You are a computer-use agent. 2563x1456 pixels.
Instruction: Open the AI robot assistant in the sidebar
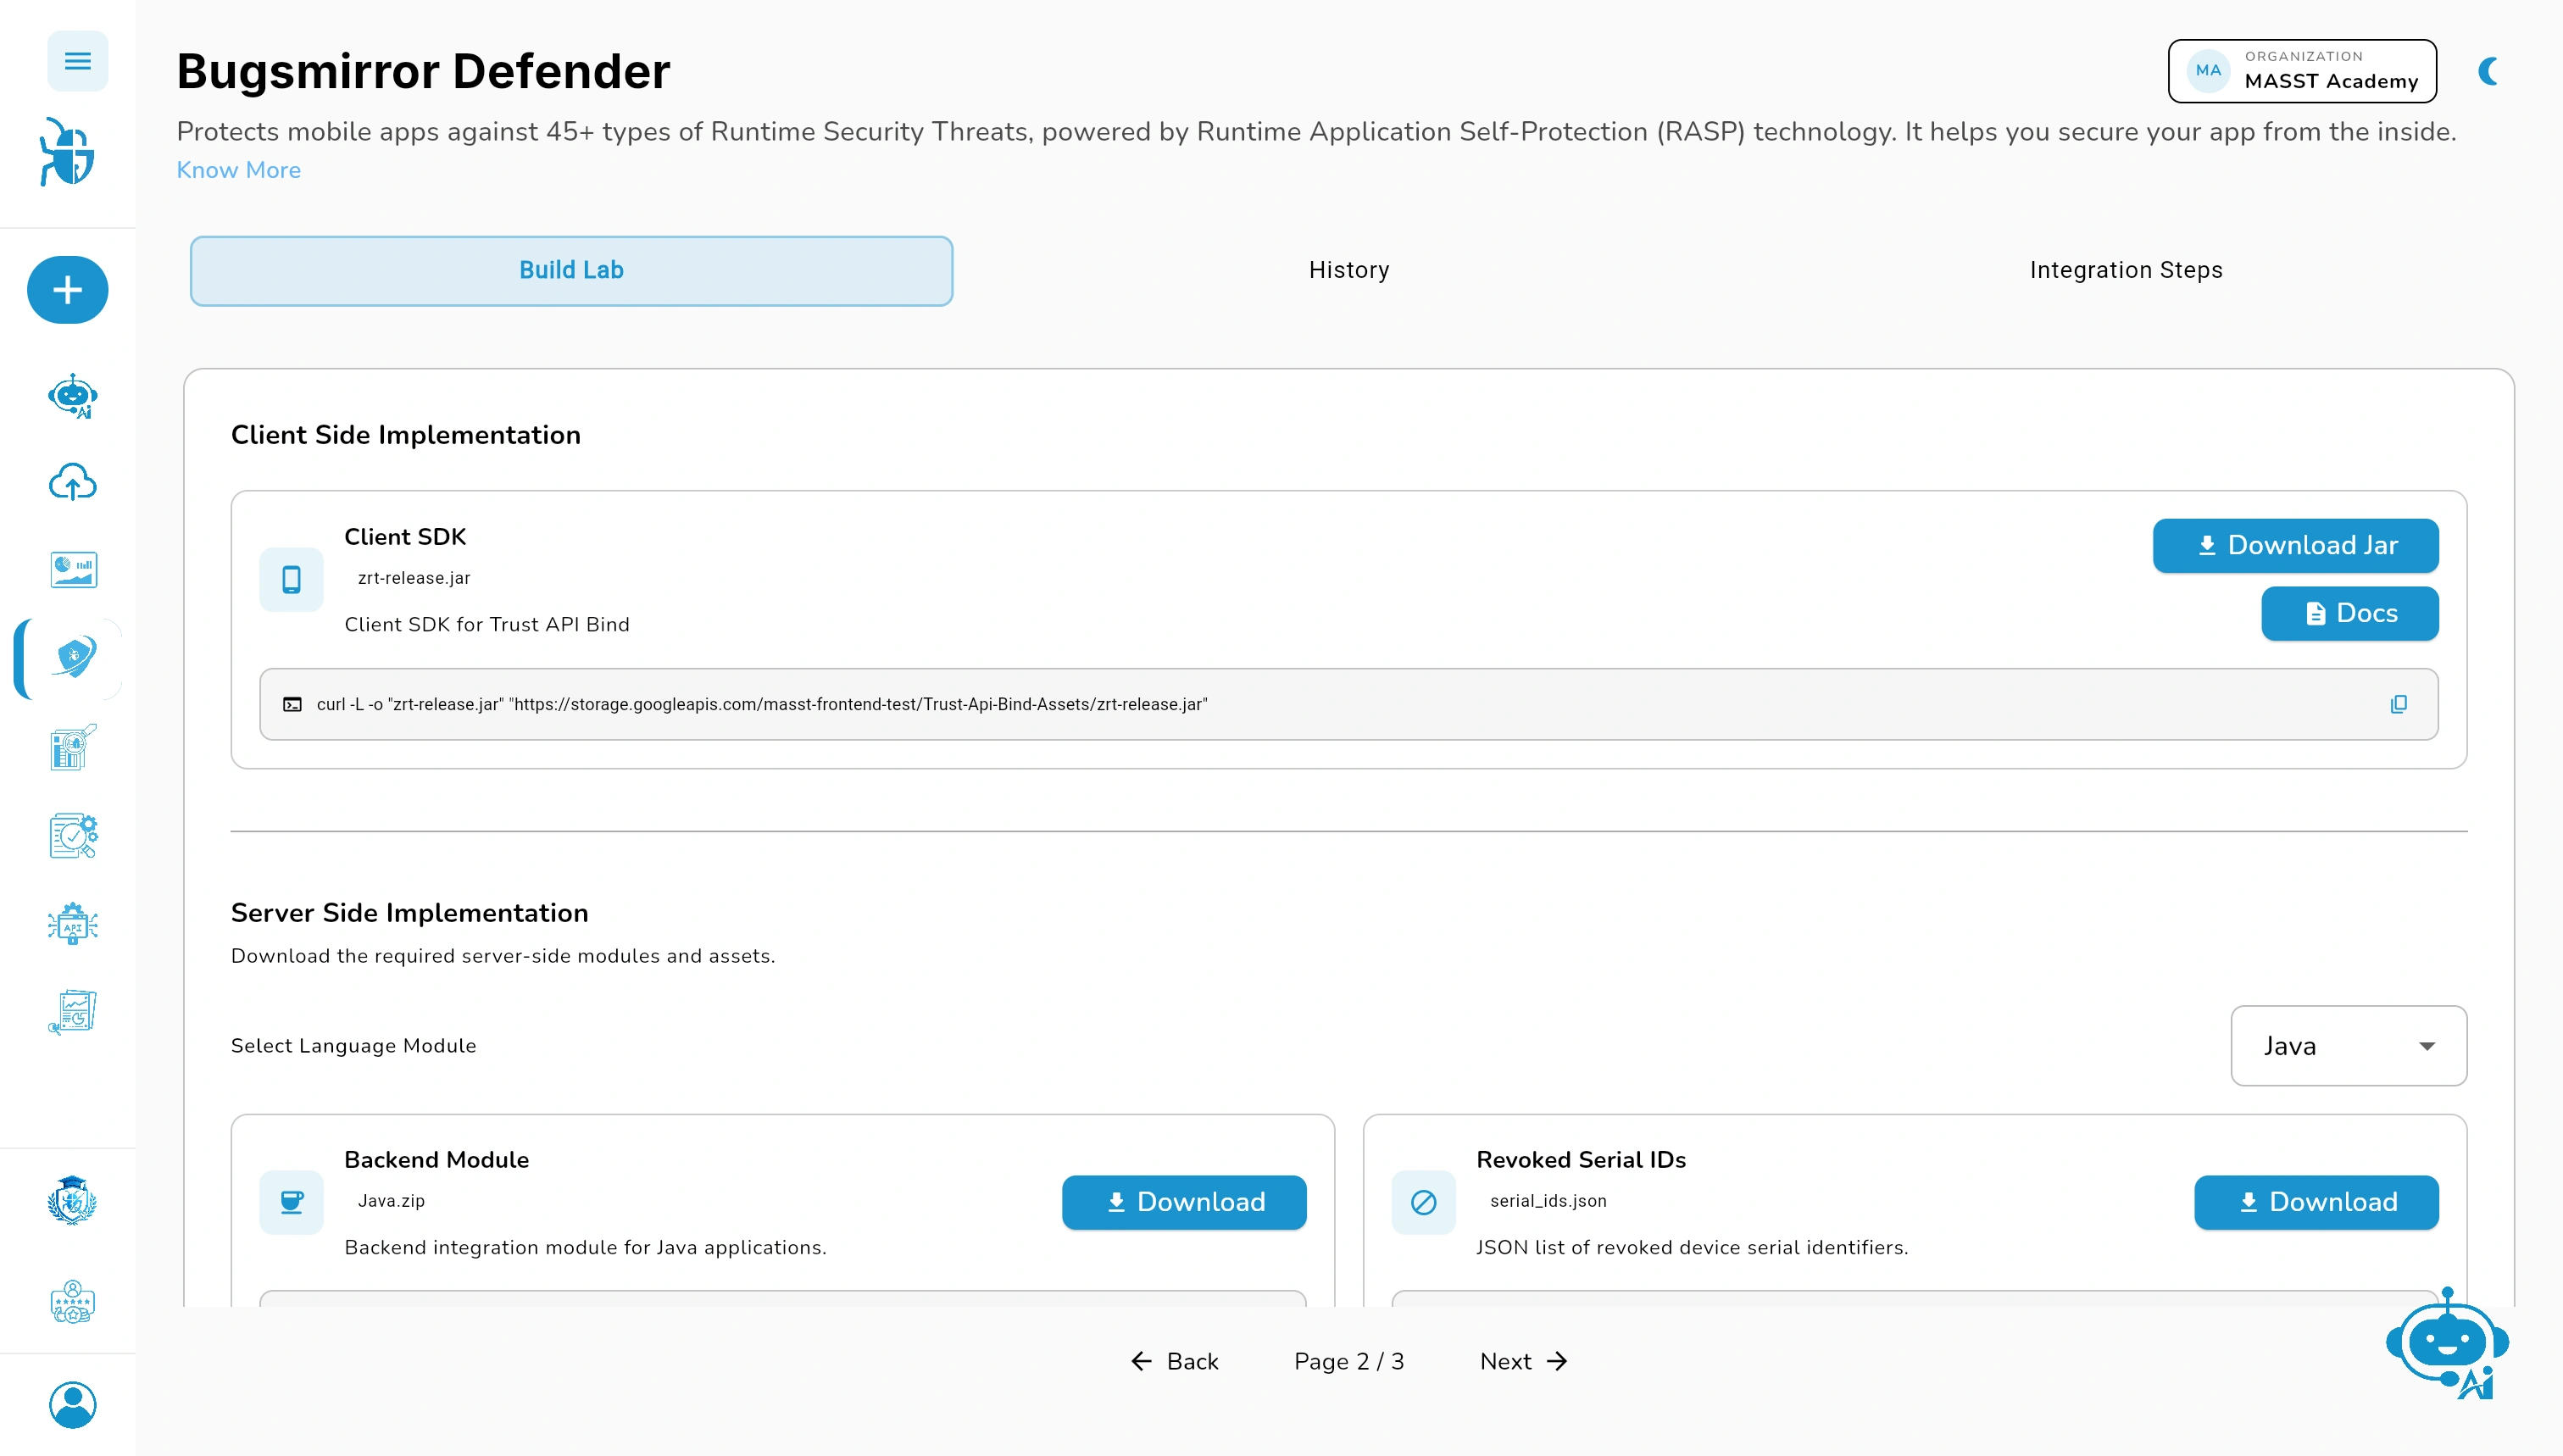(72, 396)
